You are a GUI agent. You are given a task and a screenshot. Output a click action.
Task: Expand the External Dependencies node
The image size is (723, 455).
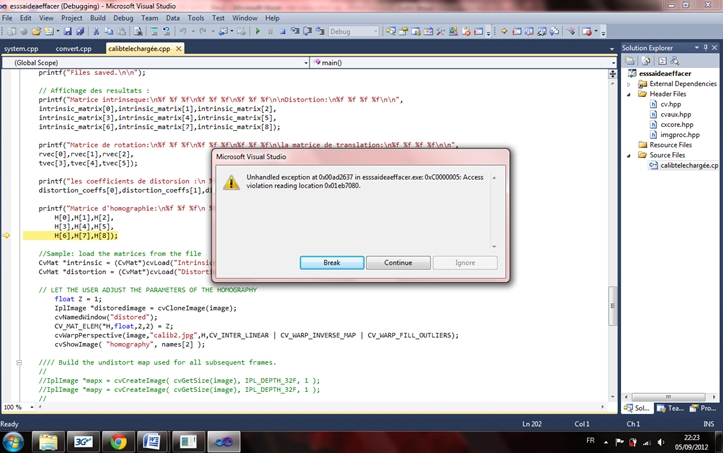tap(629, 84)
